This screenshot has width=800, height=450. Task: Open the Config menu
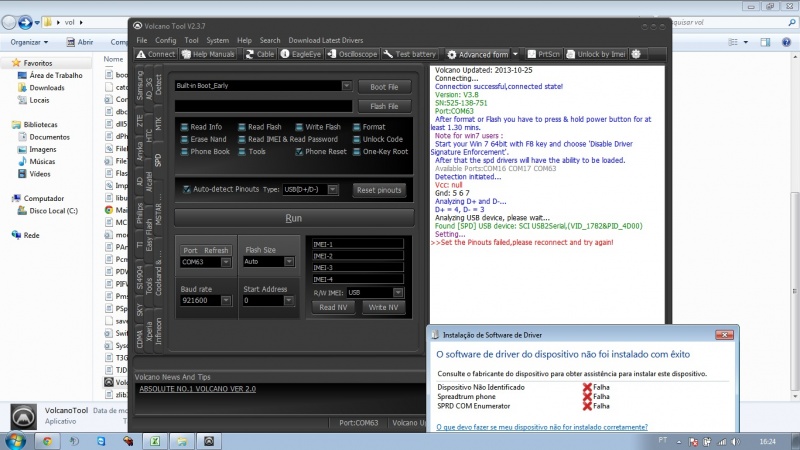[165, 40]
